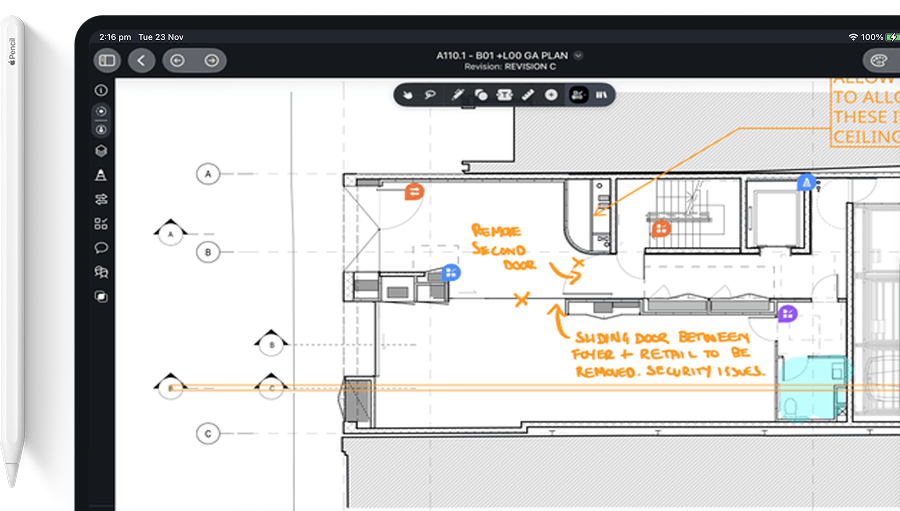
Task: Click the status bar time 2:16 pm
Action: click(115, 37)
